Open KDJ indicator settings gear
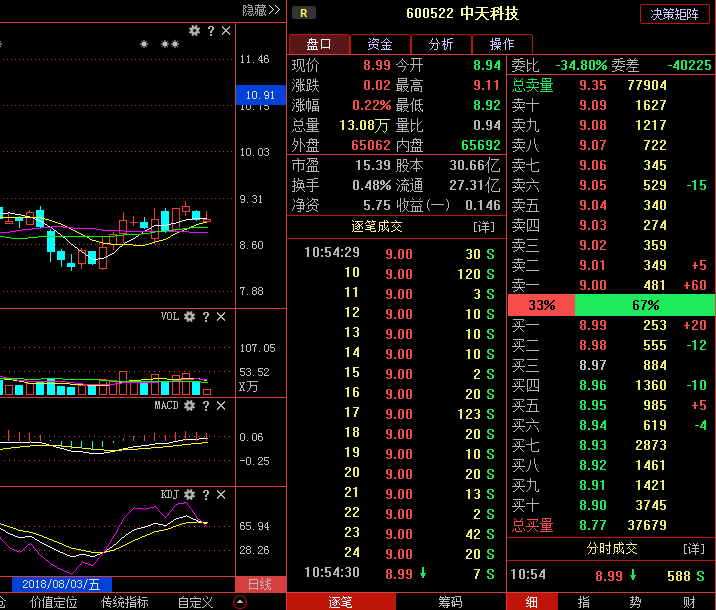 pyautogui.click(x=190, y=494)
